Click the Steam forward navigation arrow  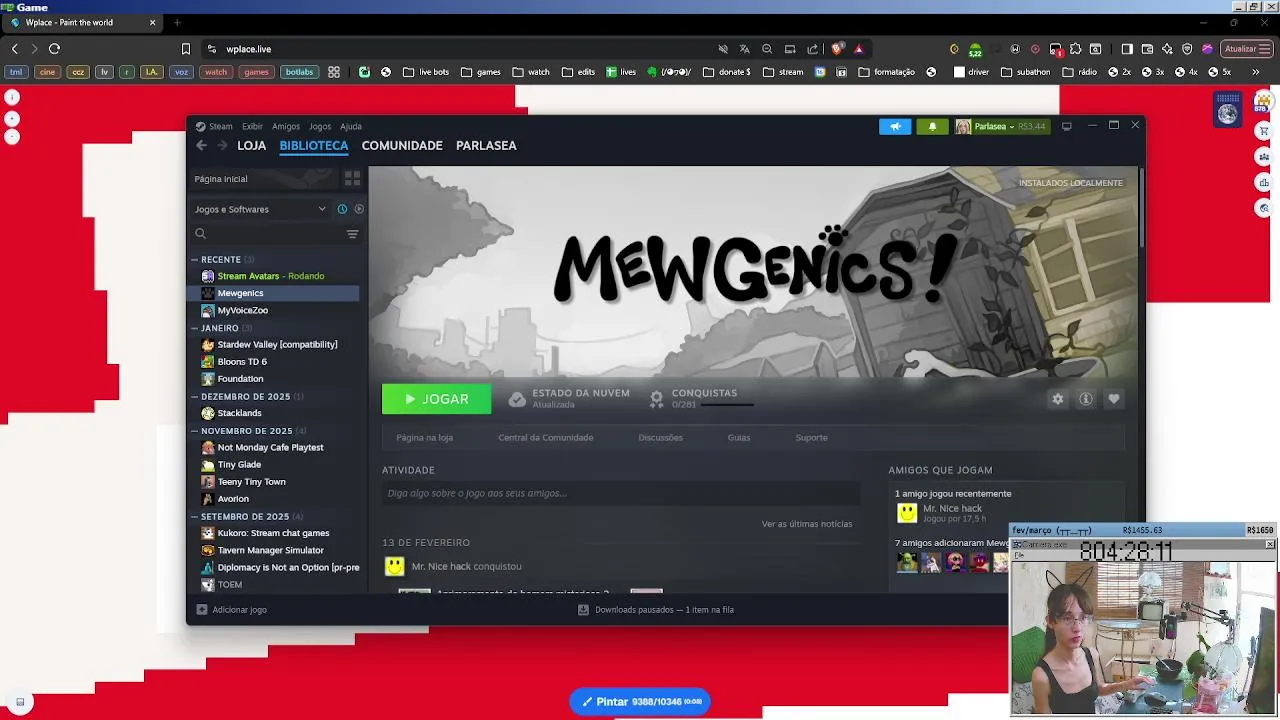222,145
